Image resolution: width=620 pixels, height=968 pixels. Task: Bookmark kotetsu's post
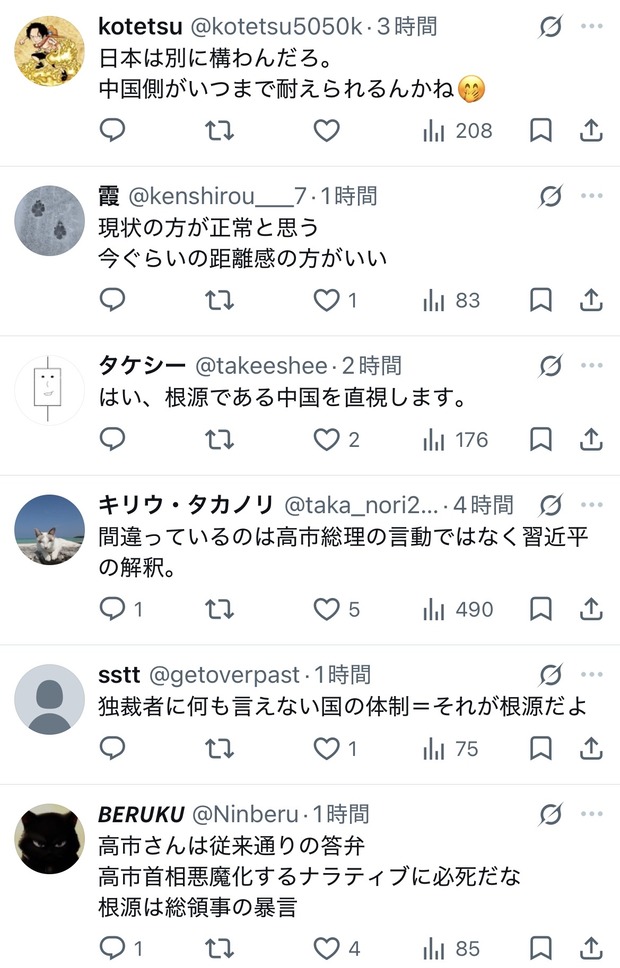(541, 130)
